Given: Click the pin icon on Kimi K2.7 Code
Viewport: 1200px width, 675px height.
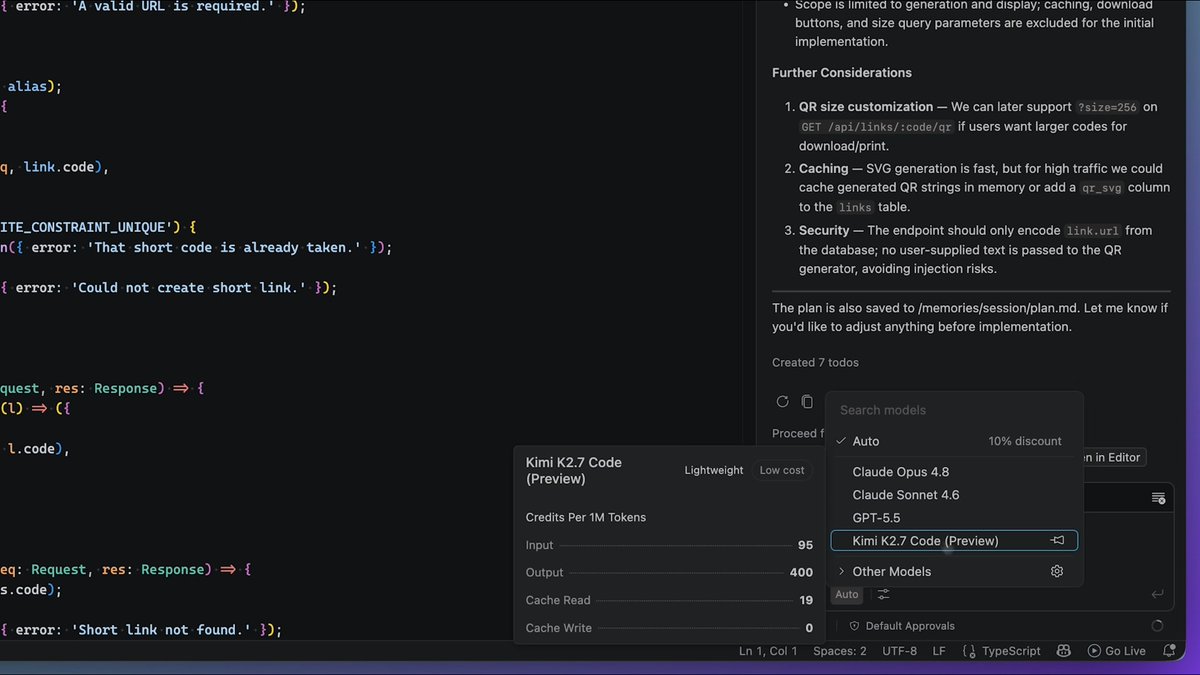Looking at the screenshot, I should click(1057, 540).
